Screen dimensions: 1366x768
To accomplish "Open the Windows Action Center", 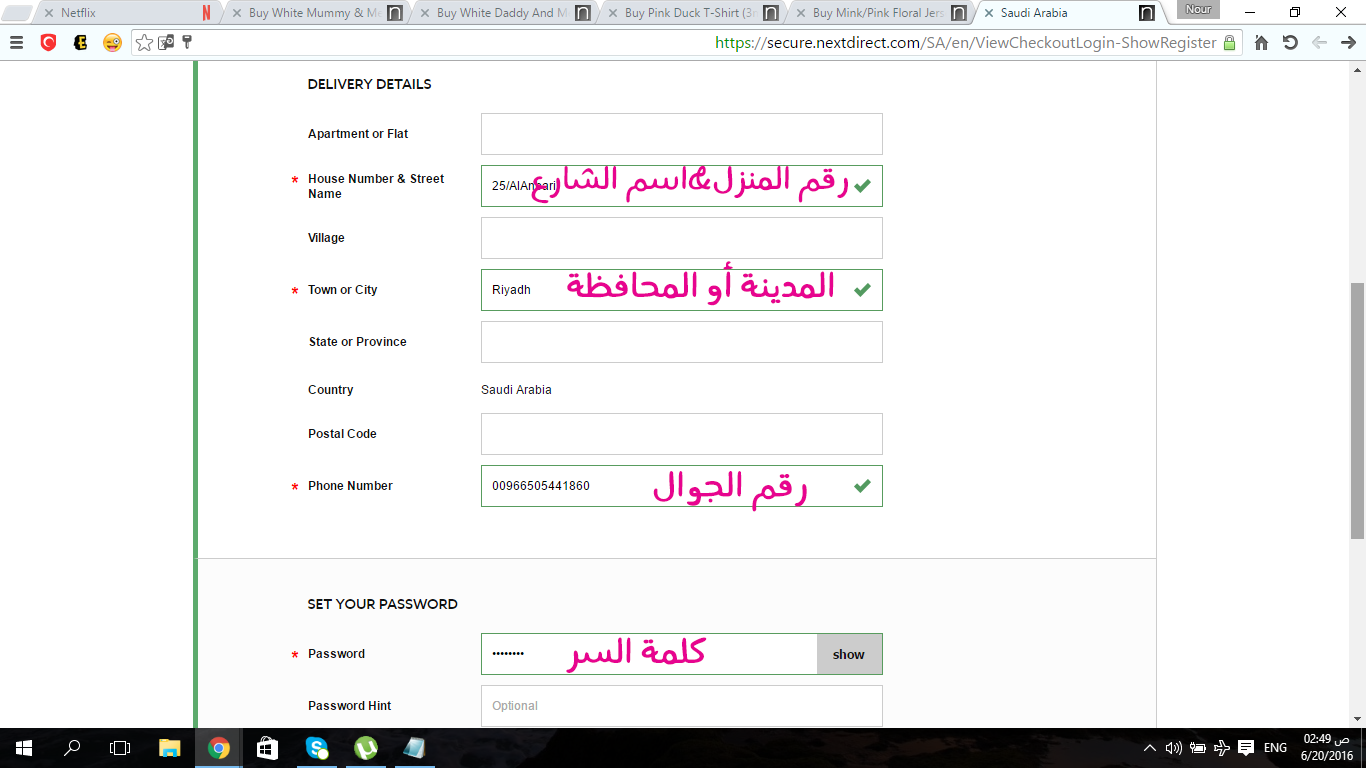I will point(1245,748).
